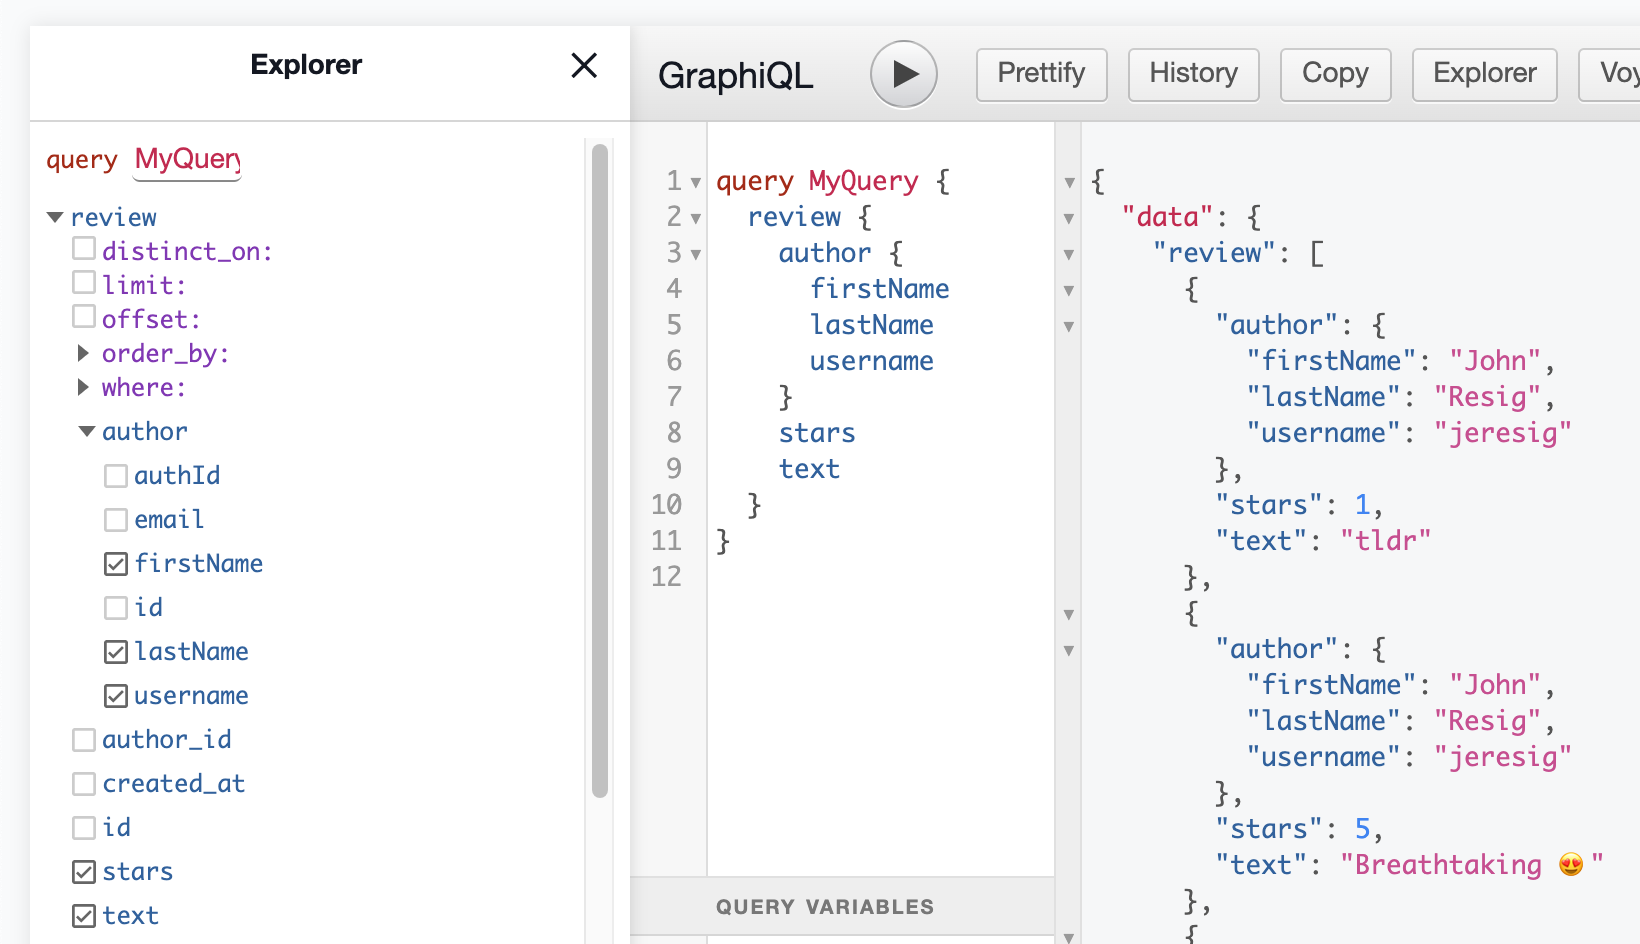The image size is (1640, 944).
Task: Fold query MyQuery at line 1
Action: click(696, 183)
